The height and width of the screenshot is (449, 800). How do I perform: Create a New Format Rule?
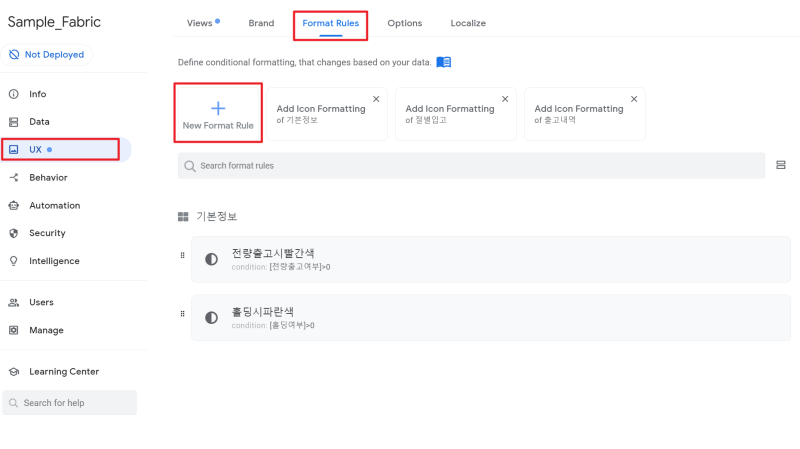pyautogui.click(x=218, y=113)
